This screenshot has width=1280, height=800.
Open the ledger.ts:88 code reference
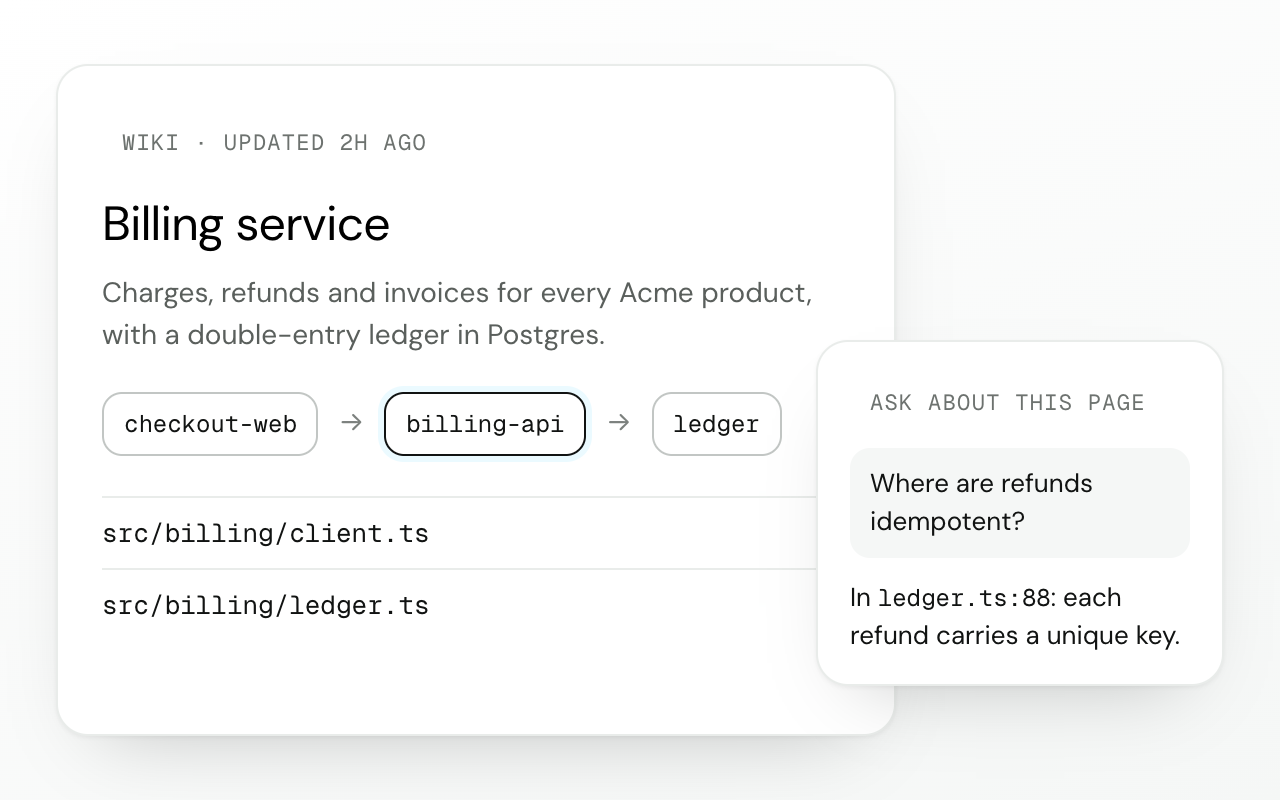(964, 598)
